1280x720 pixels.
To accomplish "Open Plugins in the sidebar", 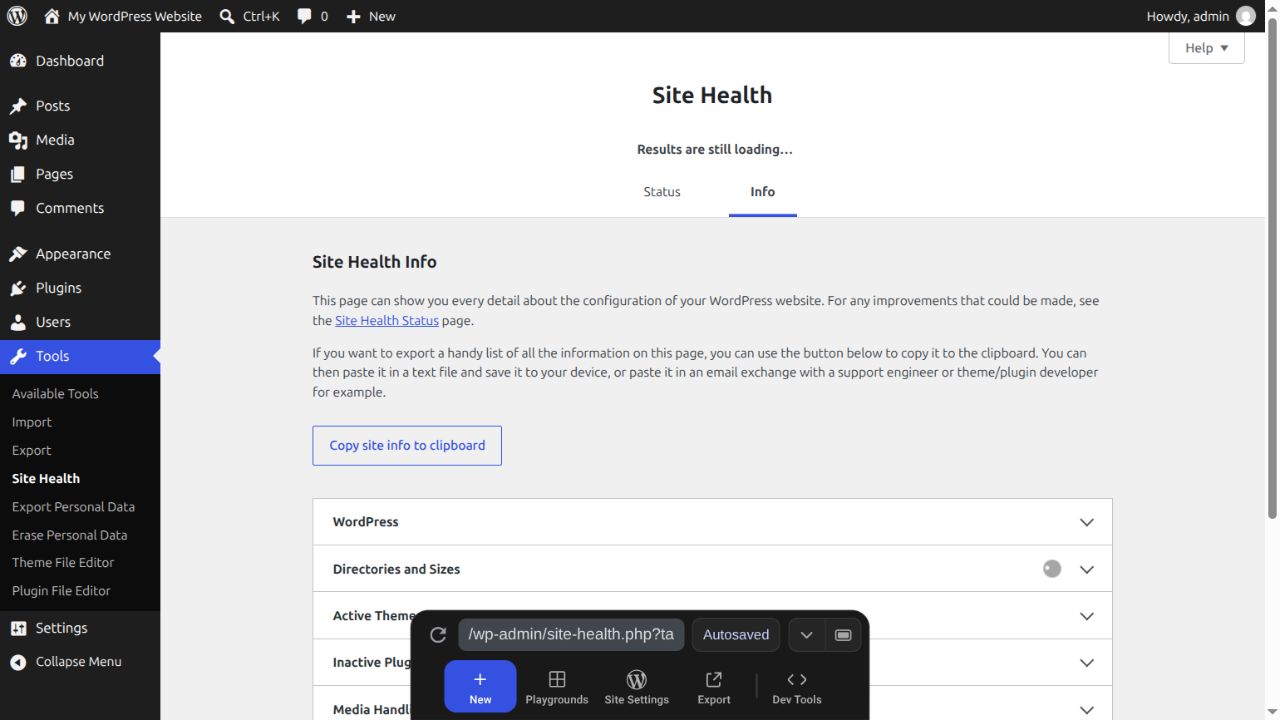I will coord(80,288).
